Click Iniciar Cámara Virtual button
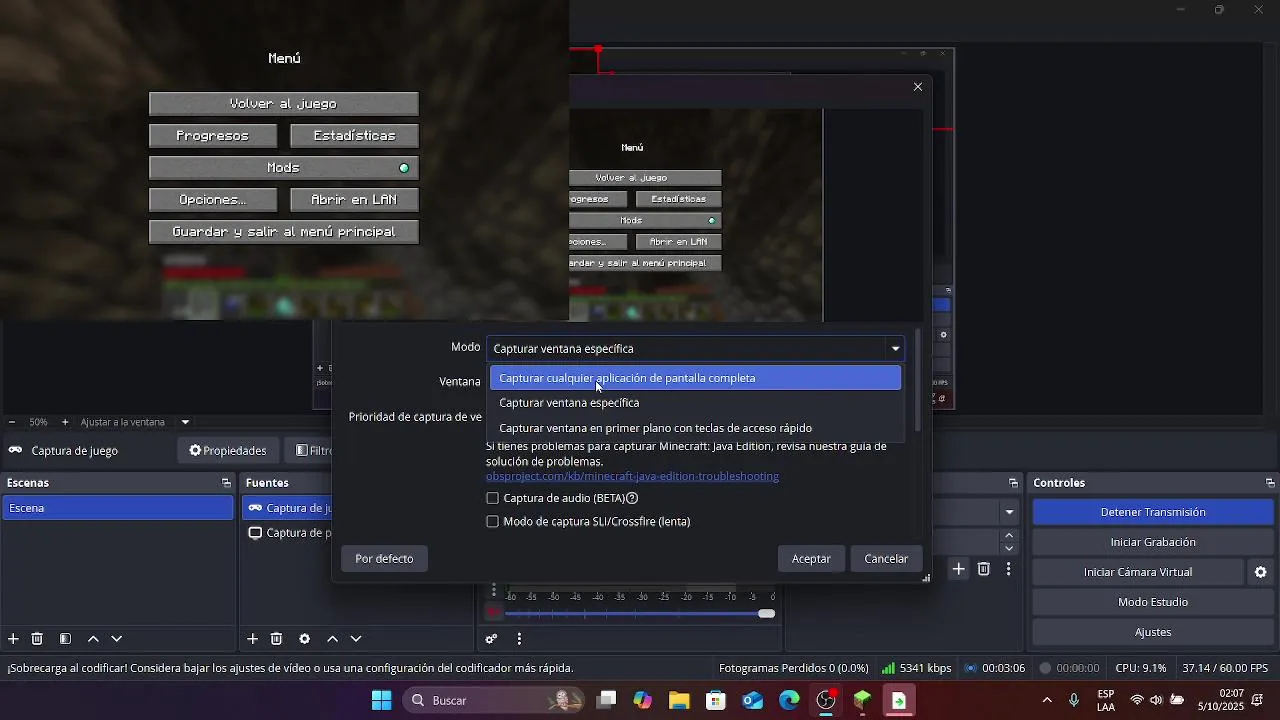 coord(1138,572)
